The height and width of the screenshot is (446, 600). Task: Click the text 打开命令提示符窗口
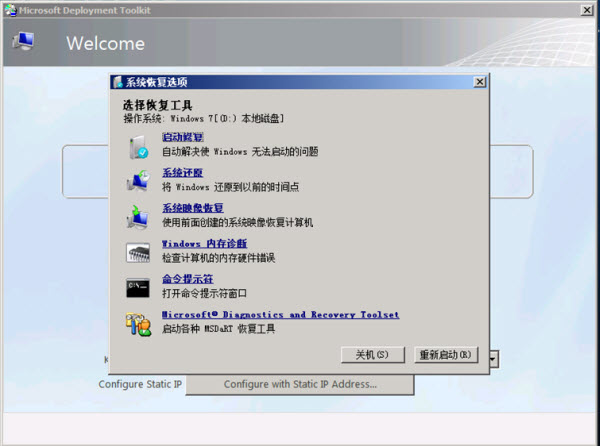204,294
